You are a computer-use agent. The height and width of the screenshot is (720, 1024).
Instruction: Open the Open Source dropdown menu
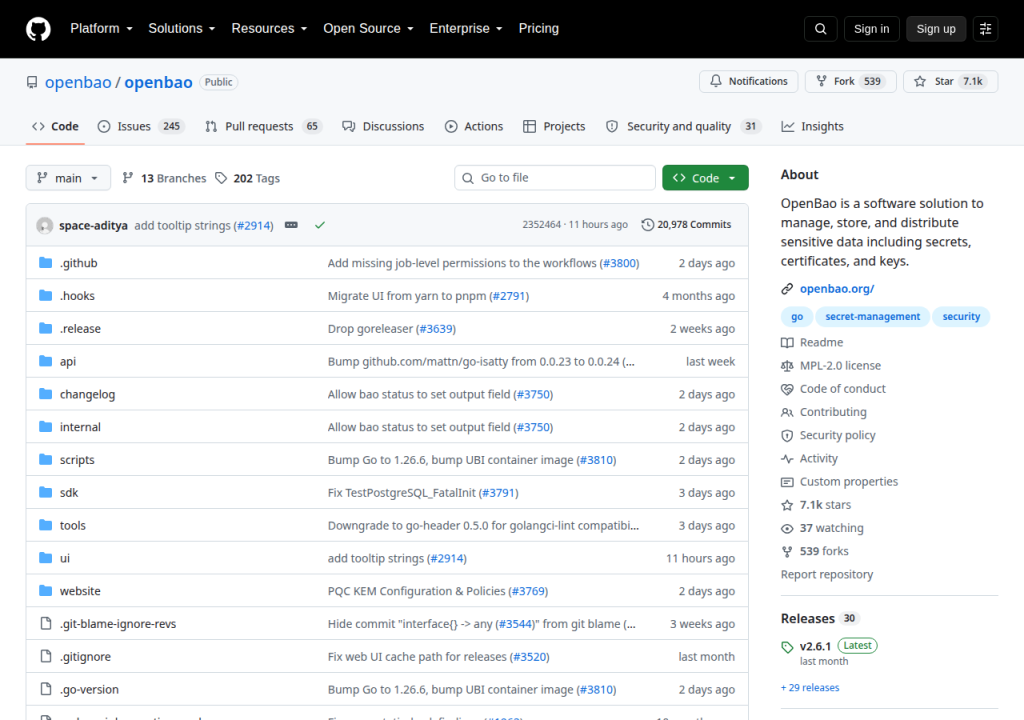click(368, 29)
